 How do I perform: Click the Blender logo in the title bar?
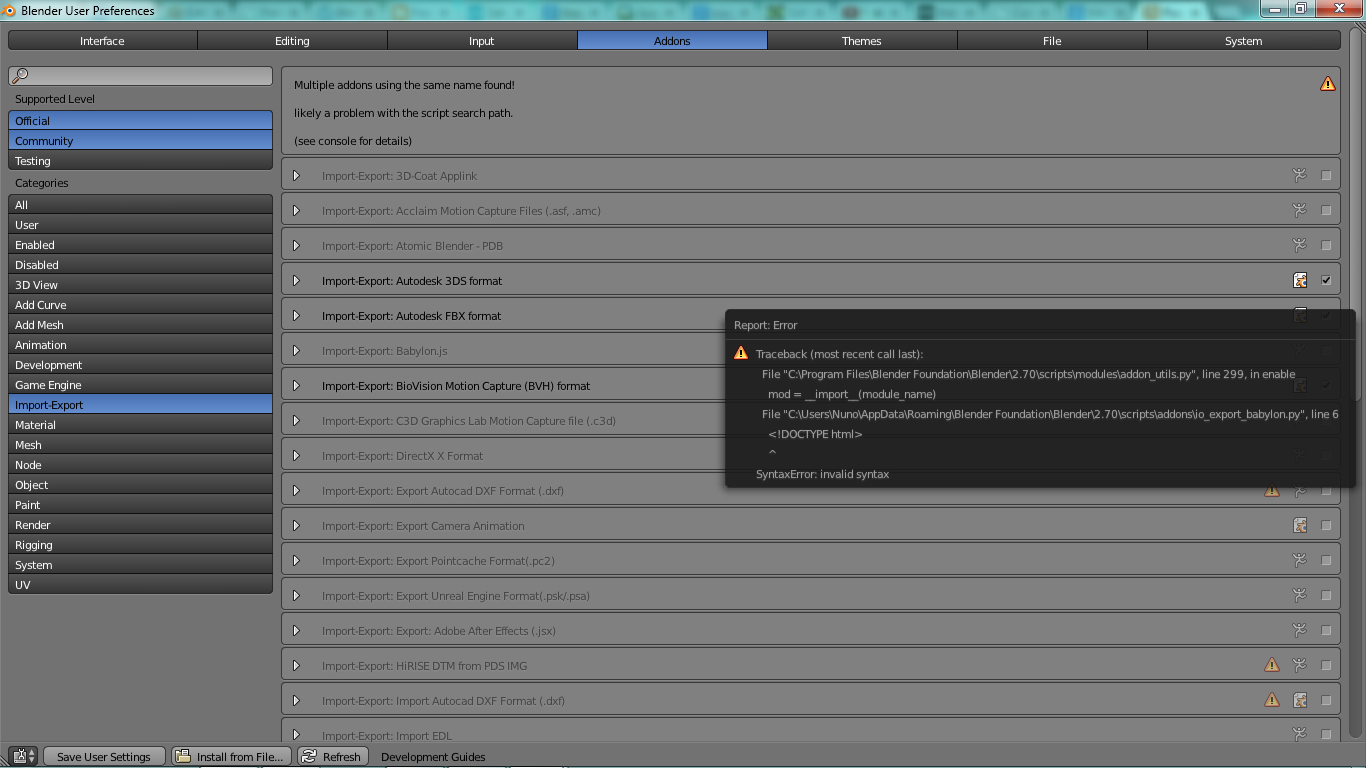pyautogui.click(x=9, y=11)
